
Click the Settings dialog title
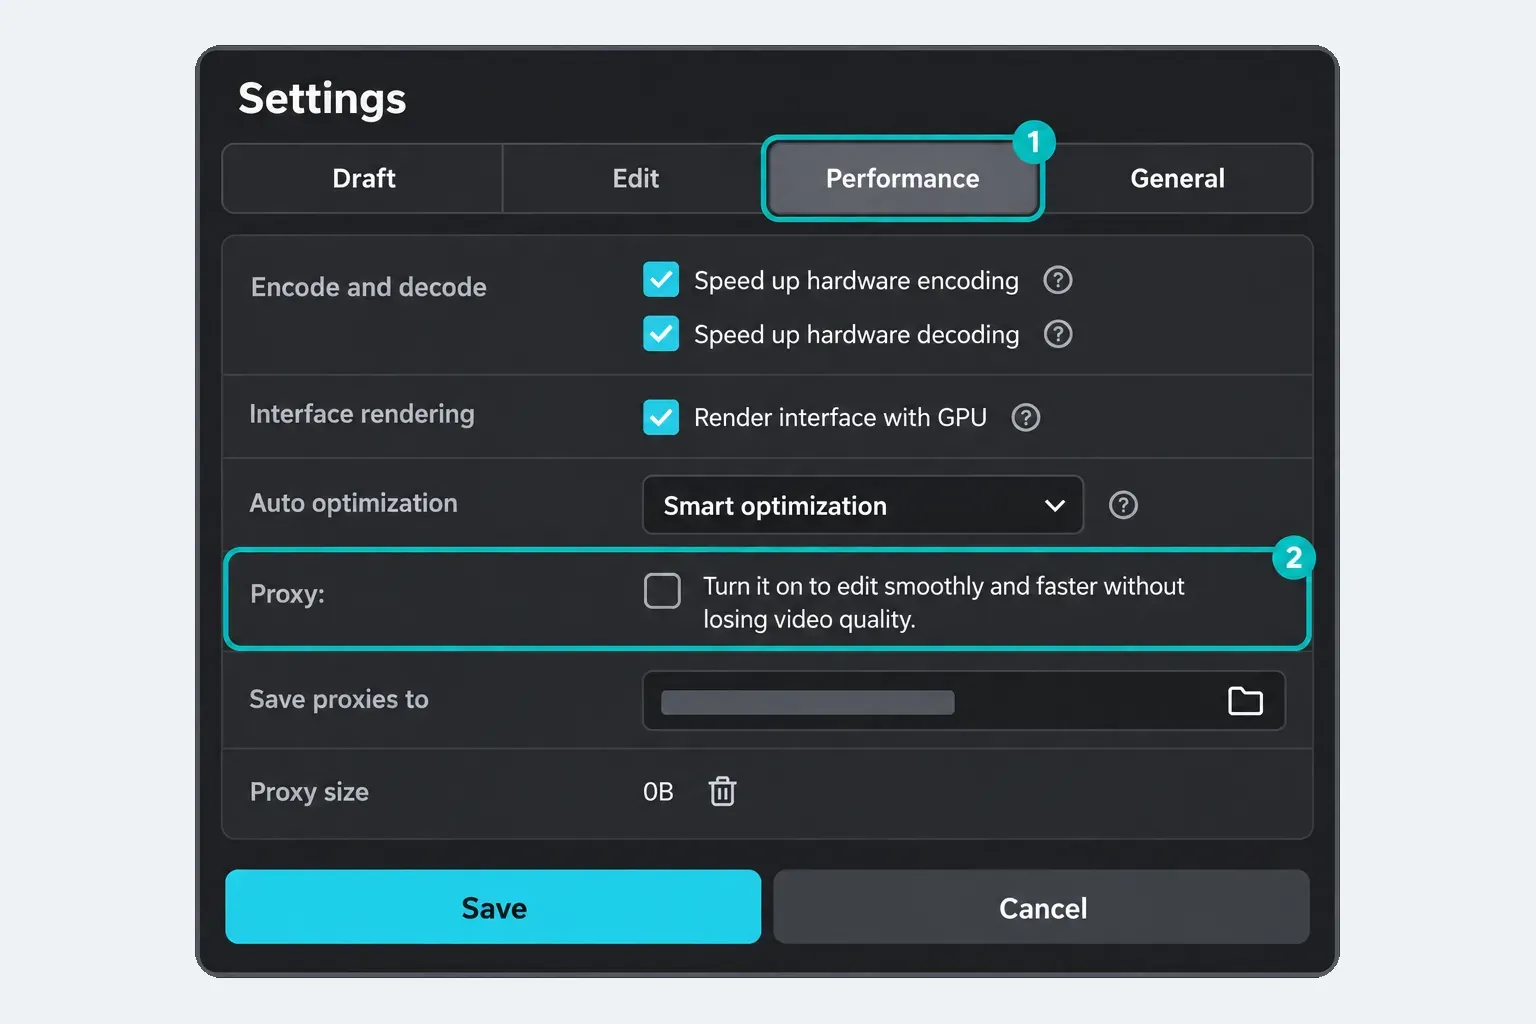coord(322,99)
